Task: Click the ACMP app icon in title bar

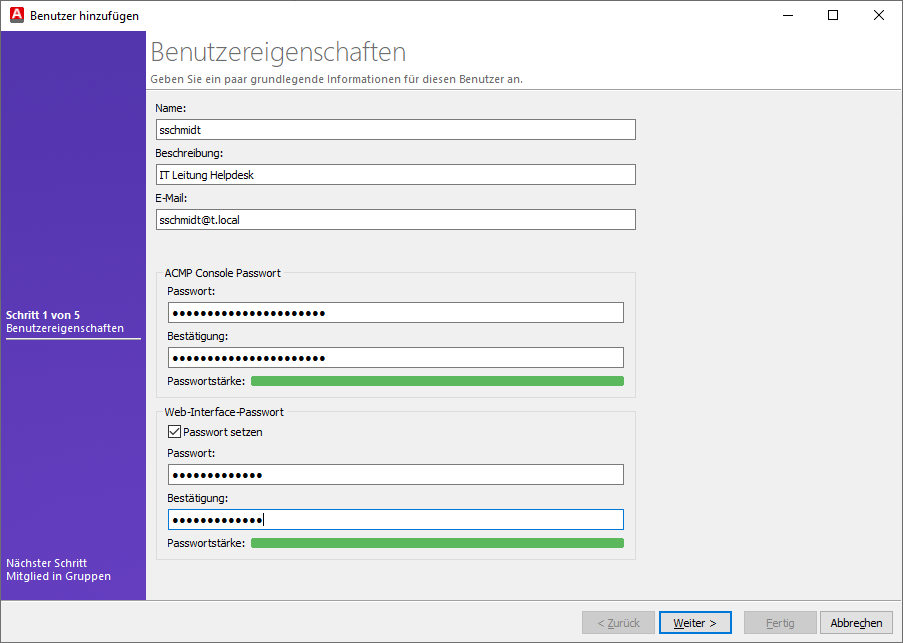Action: click(x=17, y=15)
